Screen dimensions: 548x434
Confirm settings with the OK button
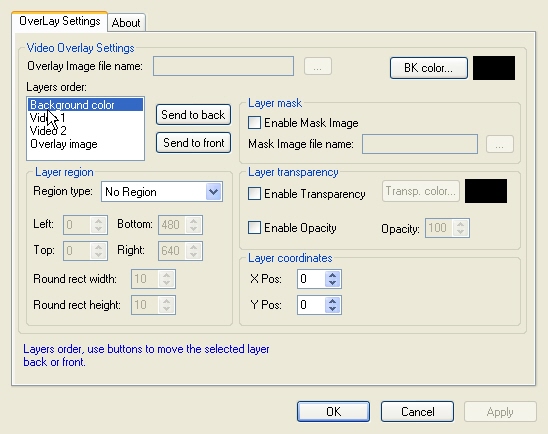pyautogui.click(x=333, y=411)
